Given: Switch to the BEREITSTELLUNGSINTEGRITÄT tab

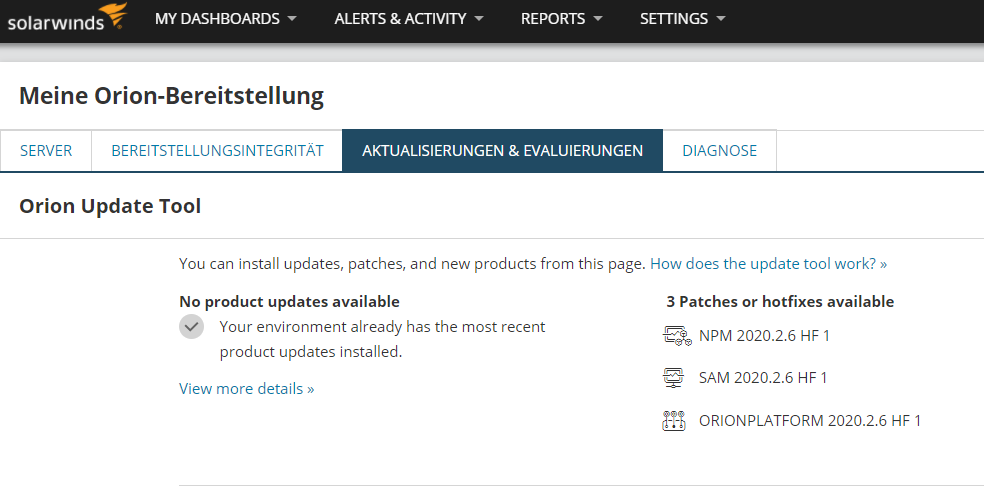Looking at the screenshot, I should tap(217, 151).
